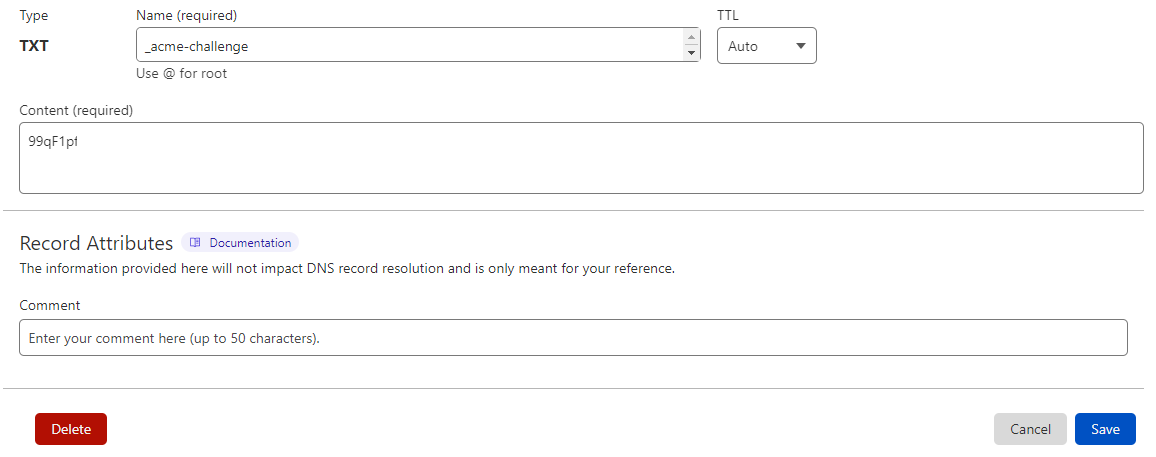
Task: Click the up arrow in Name field
Action: [691, 38]
